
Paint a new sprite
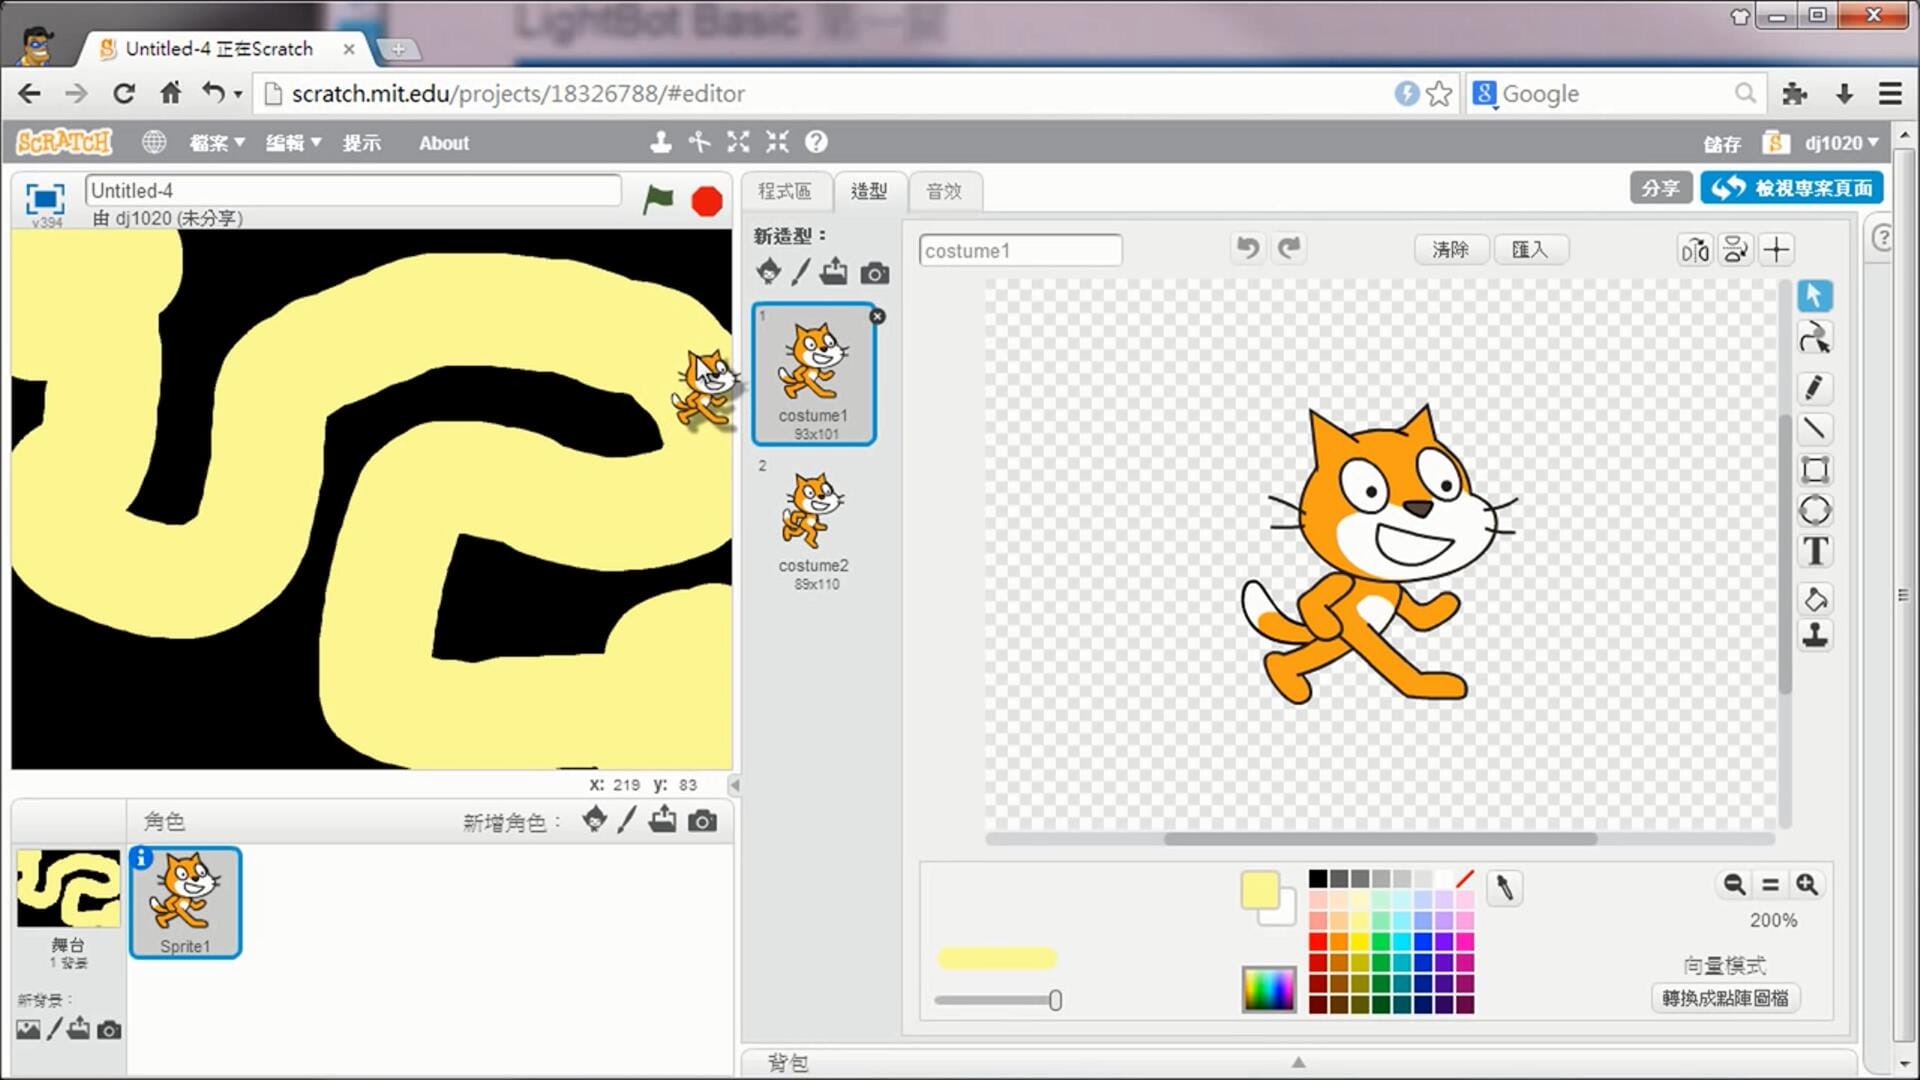(x=627, y=820)
